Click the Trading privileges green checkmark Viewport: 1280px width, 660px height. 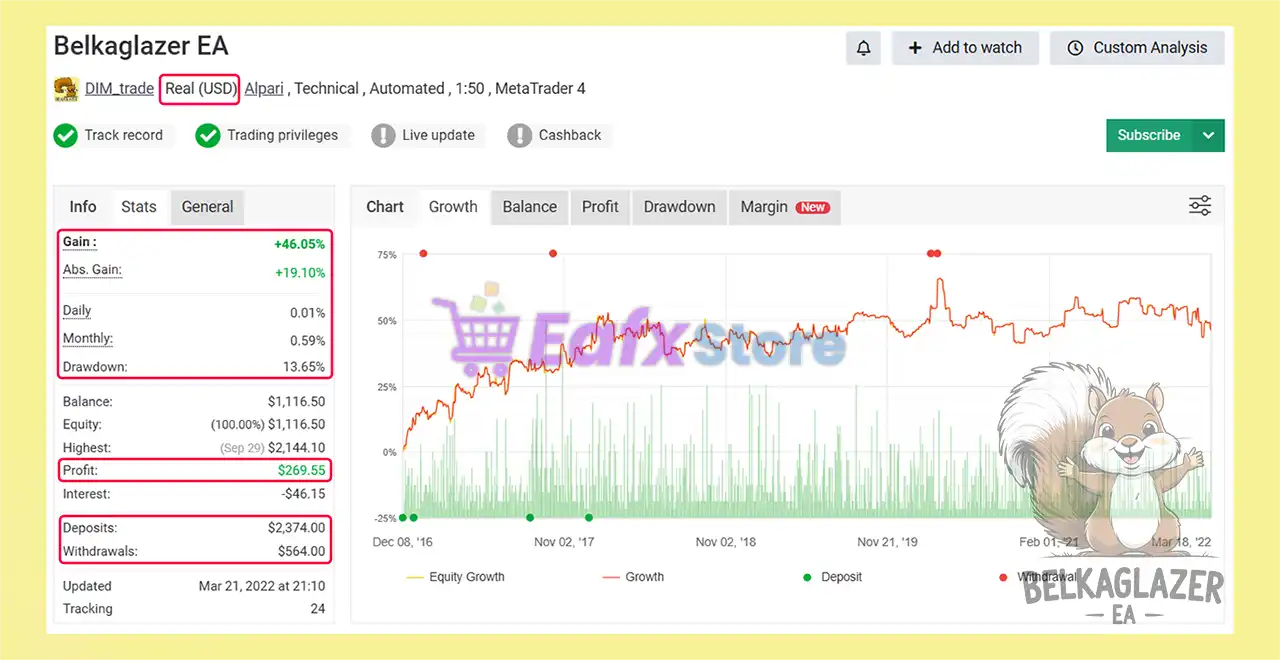coord(208,135)
